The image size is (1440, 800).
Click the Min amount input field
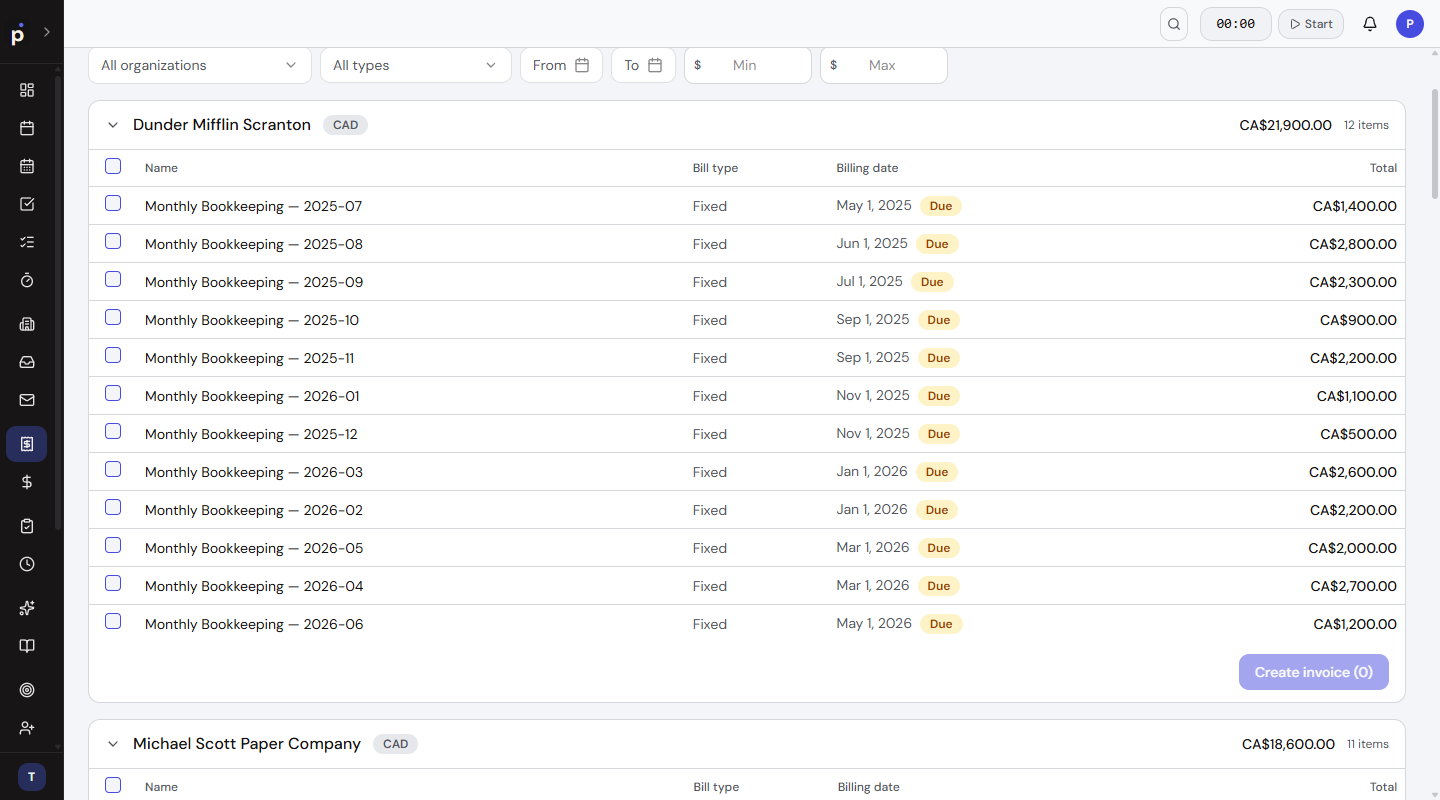point(748,65)
